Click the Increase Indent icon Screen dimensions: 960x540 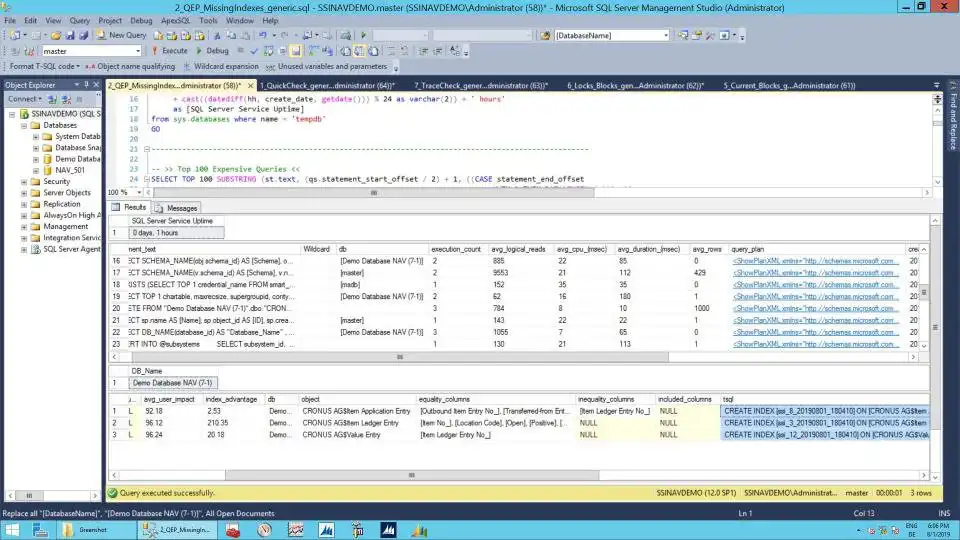tap(438, 51)
